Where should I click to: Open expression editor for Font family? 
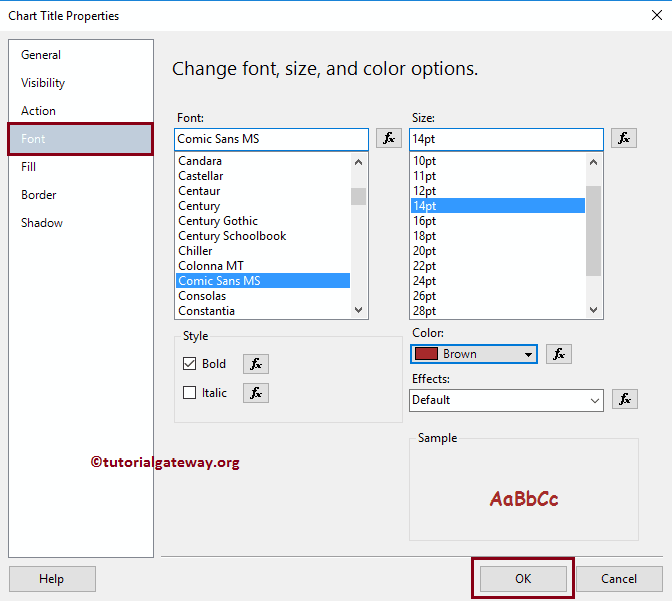[x=389, y=138]
